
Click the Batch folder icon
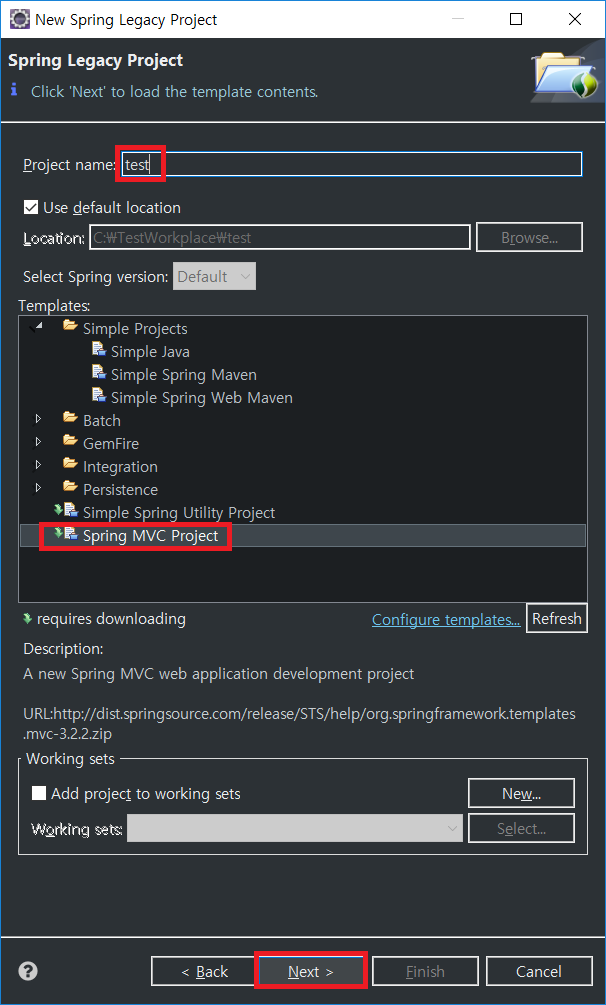(x=70, y=419)
